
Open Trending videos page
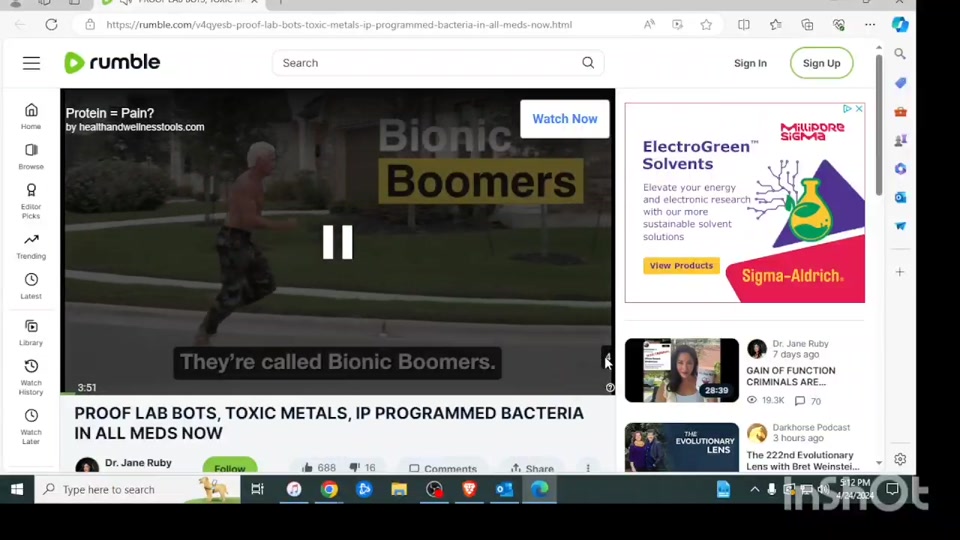tap(31, 245)
